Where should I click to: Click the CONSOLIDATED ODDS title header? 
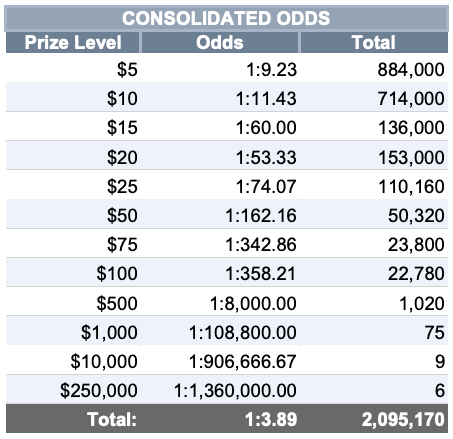226,18
